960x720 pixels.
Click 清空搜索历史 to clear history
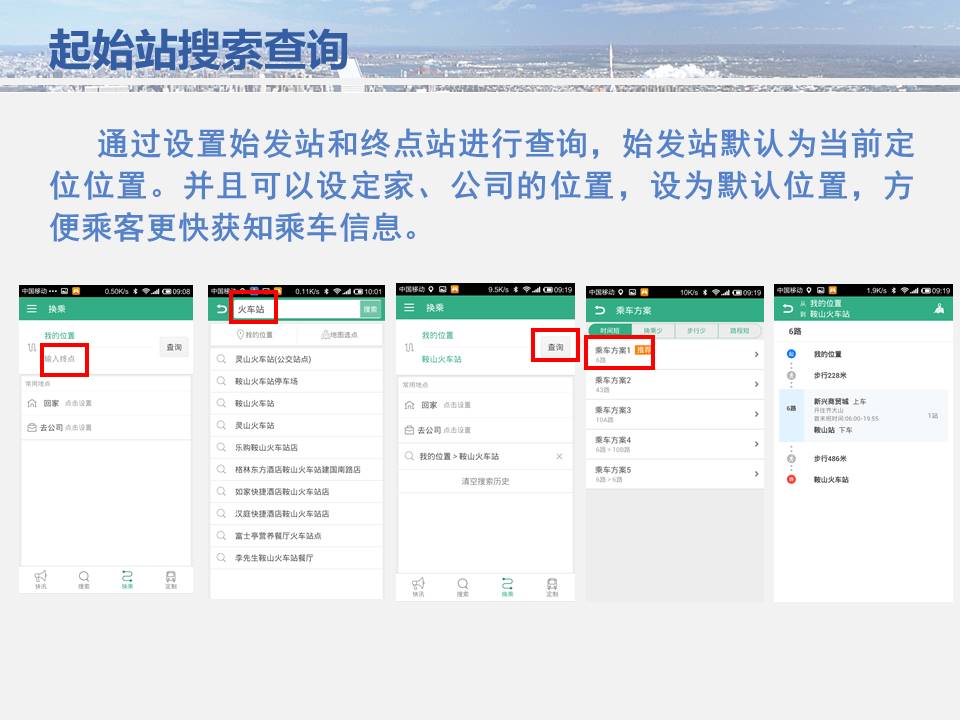point(485,481)
